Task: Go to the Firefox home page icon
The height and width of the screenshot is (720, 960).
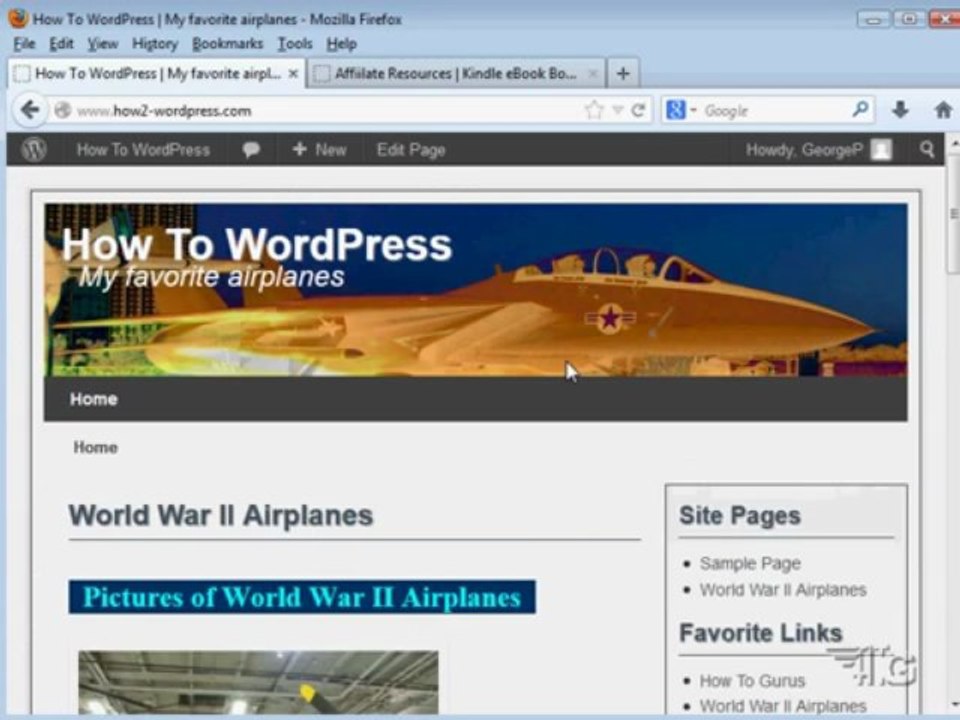Action: (943, 110)
